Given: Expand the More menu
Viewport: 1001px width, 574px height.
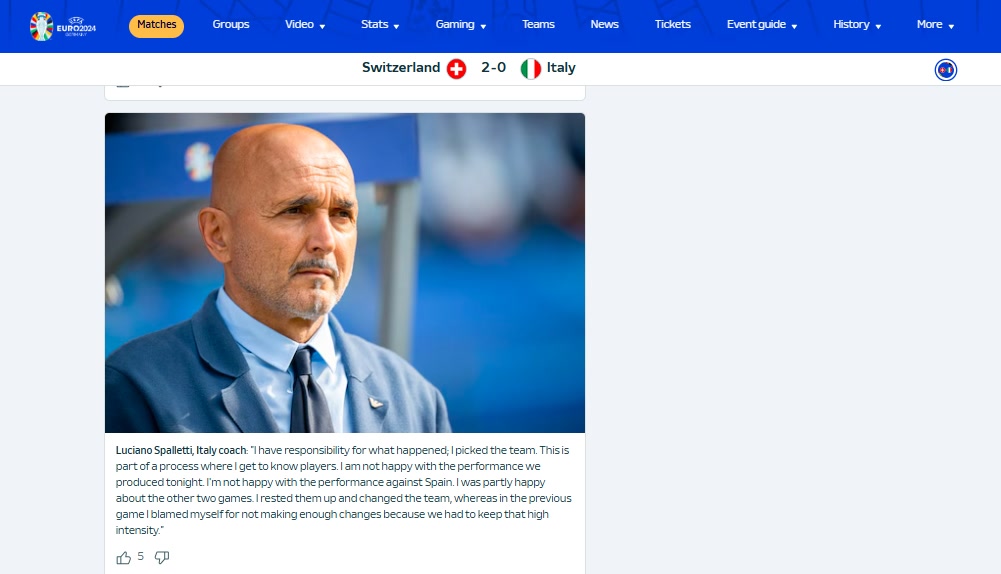Looking at the screenshot, I should [935, 25].
